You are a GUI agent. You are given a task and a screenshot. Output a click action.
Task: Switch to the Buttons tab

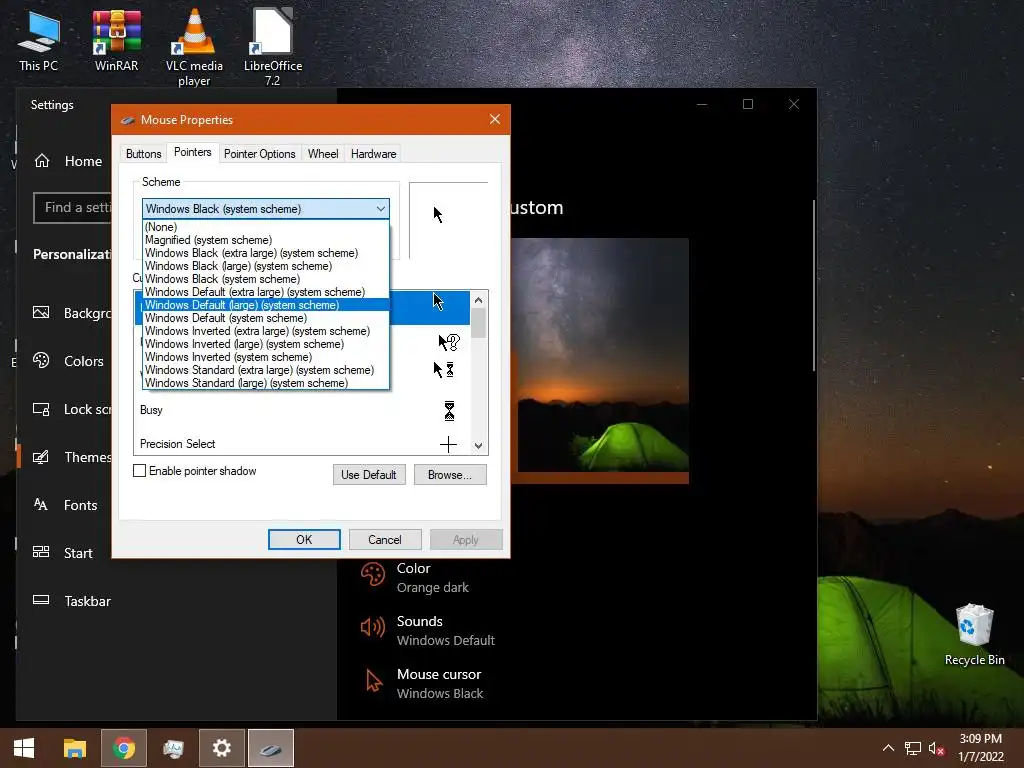point(143,153)
